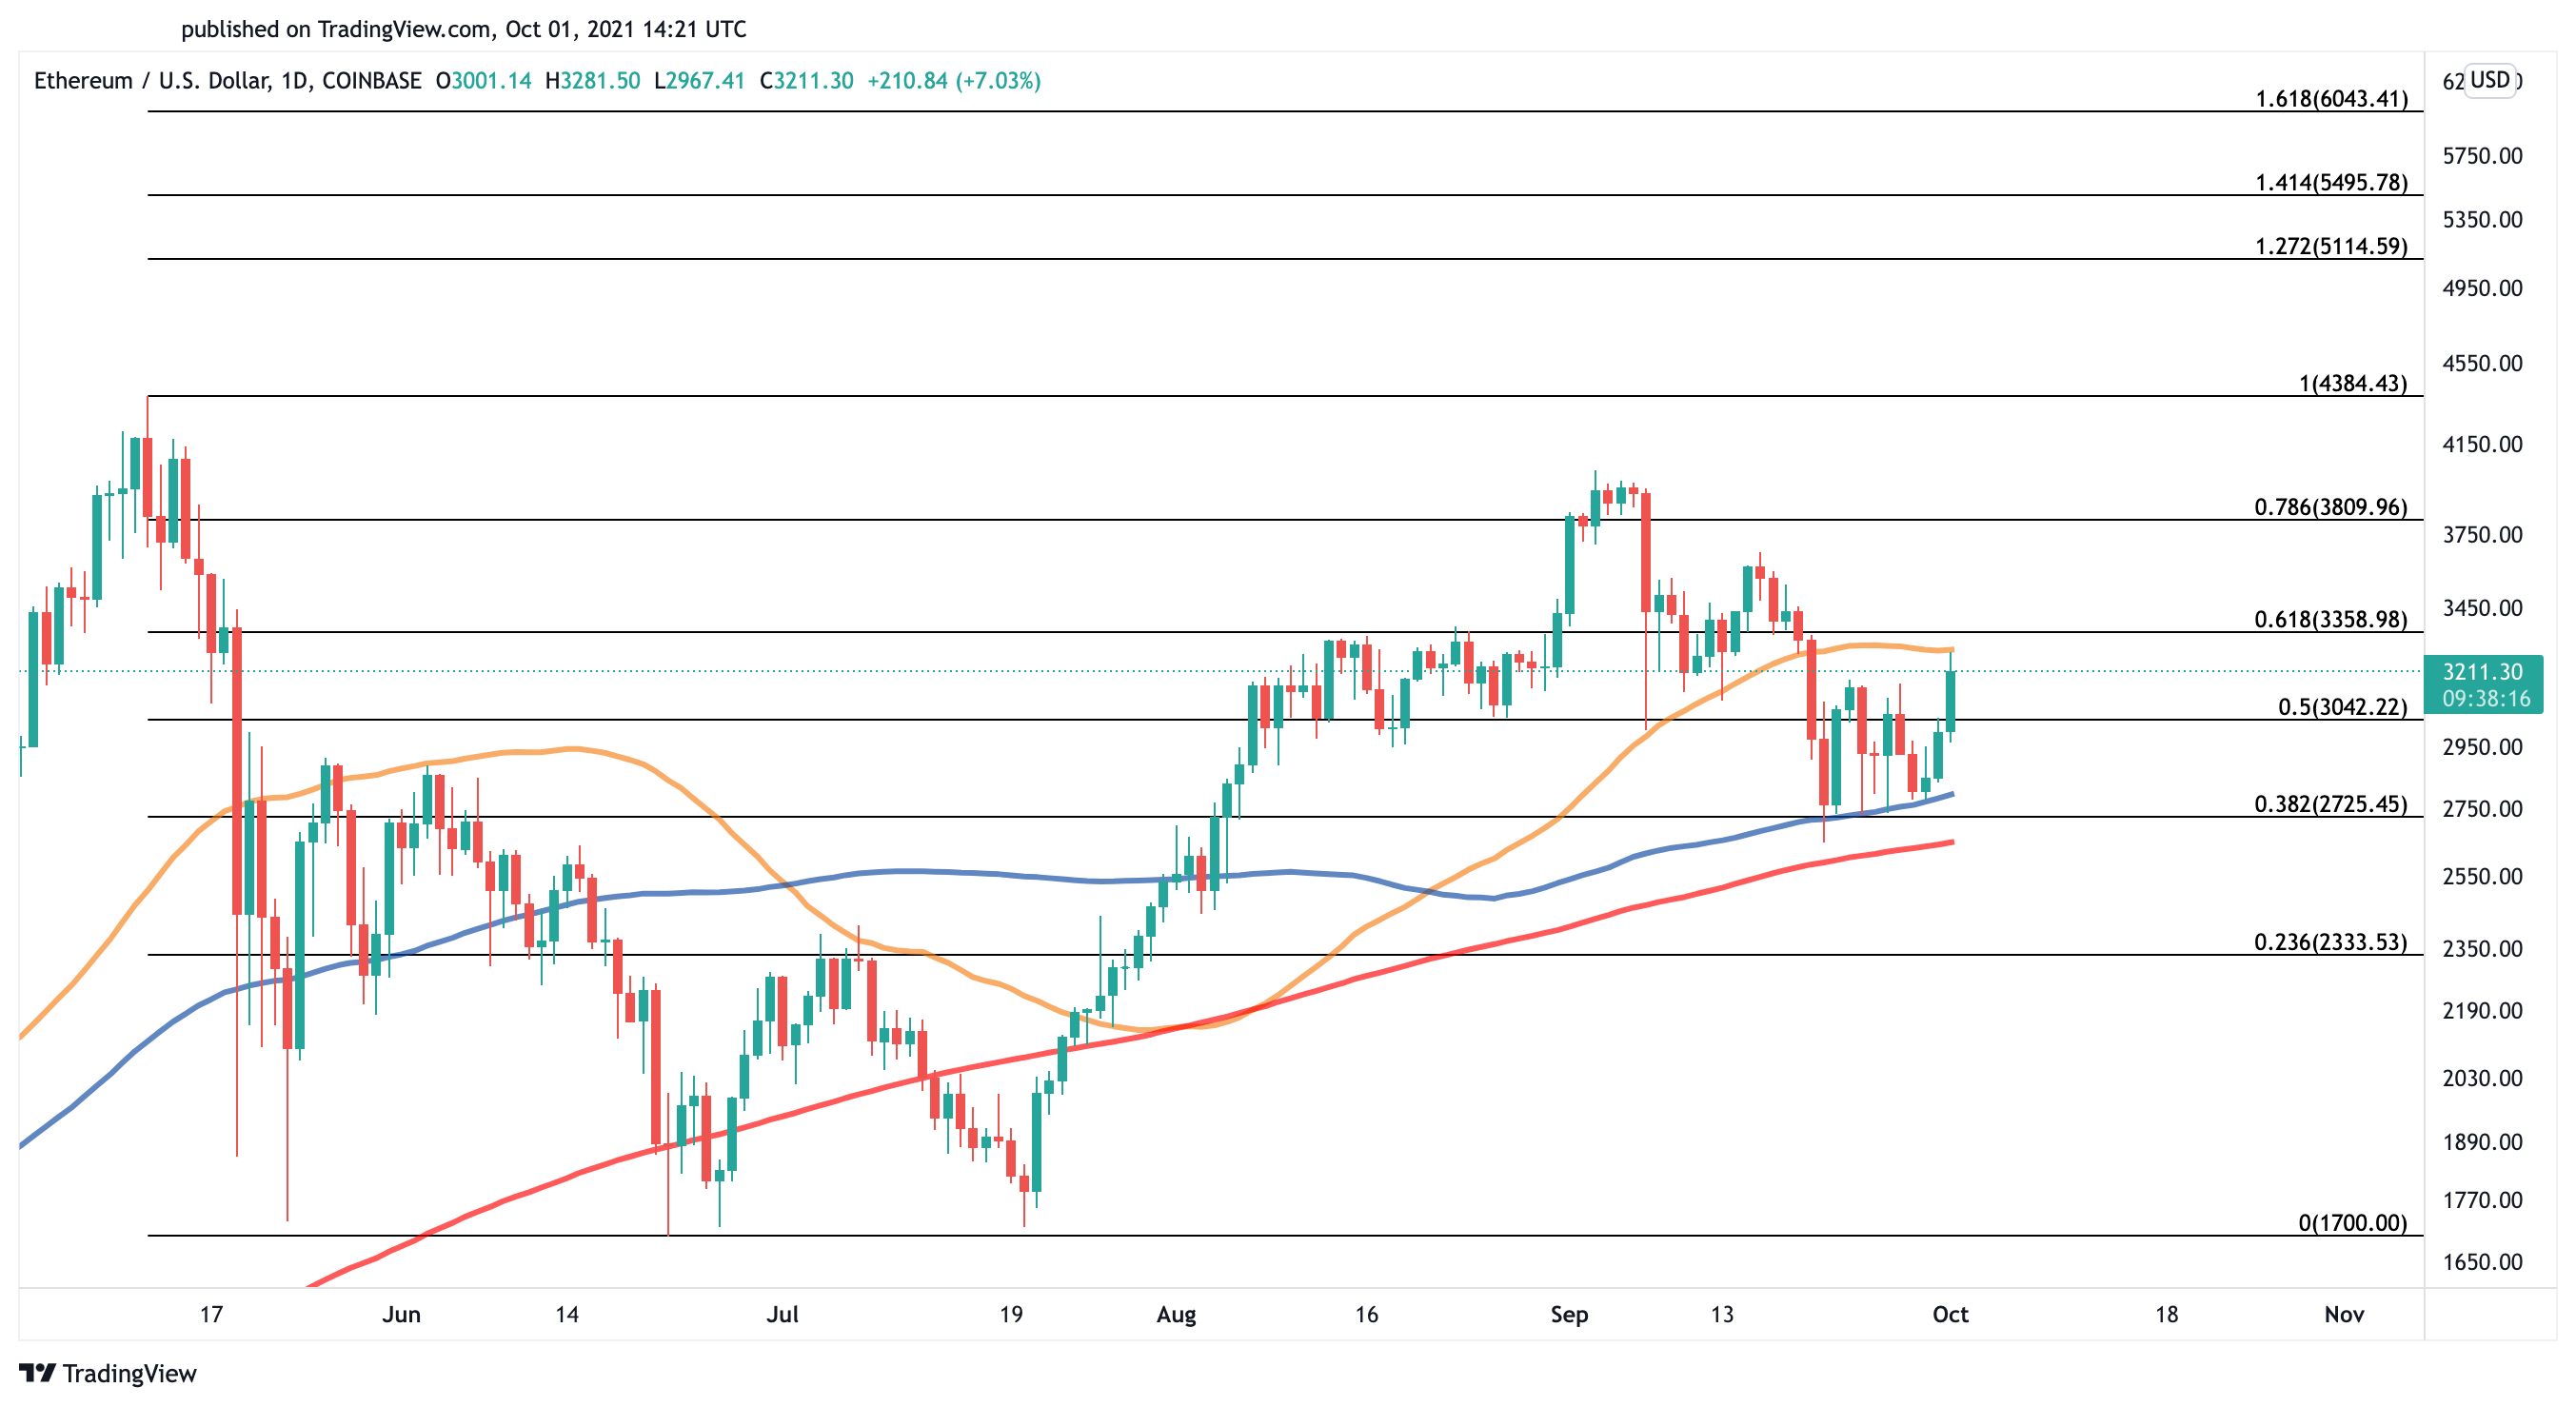Image resolution: width=2576 pixels, height=1407 pixels.
Task: Click the 1.414(5495.78) Fibonacci label
Action: [x=2331, y=182]
